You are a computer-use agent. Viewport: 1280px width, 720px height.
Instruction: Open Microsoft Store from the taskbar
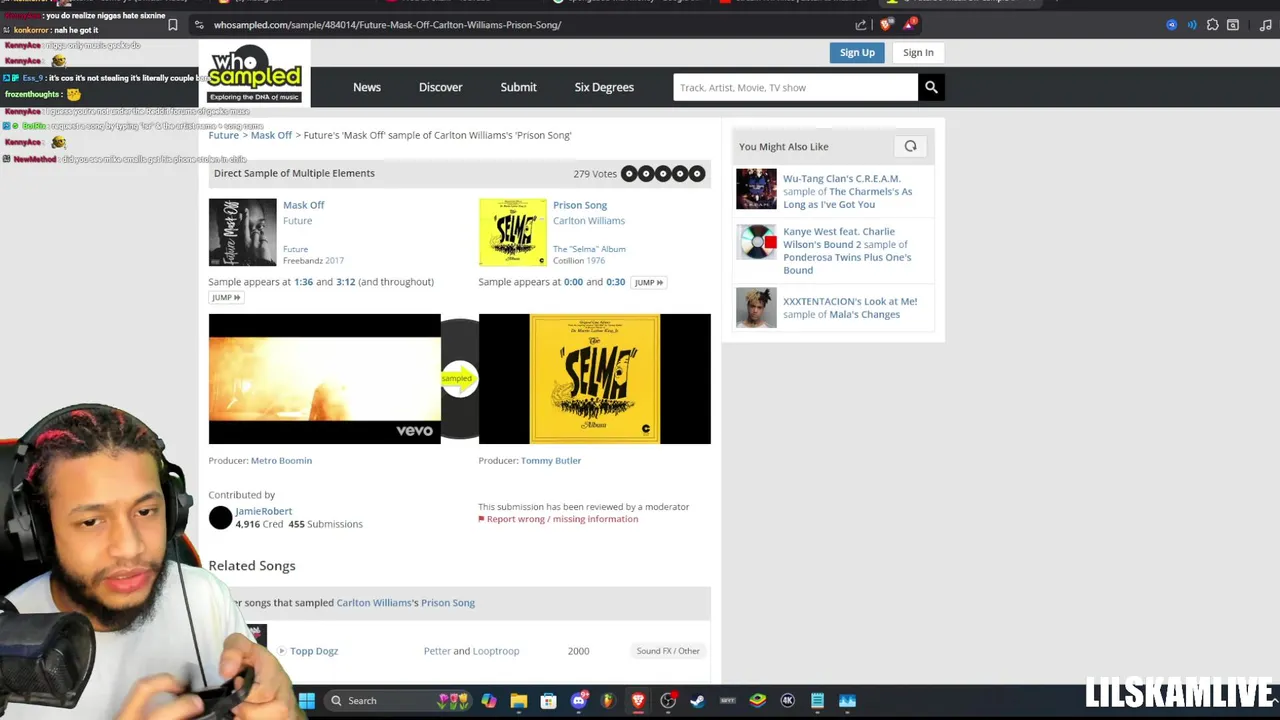[x=548, y=700]
